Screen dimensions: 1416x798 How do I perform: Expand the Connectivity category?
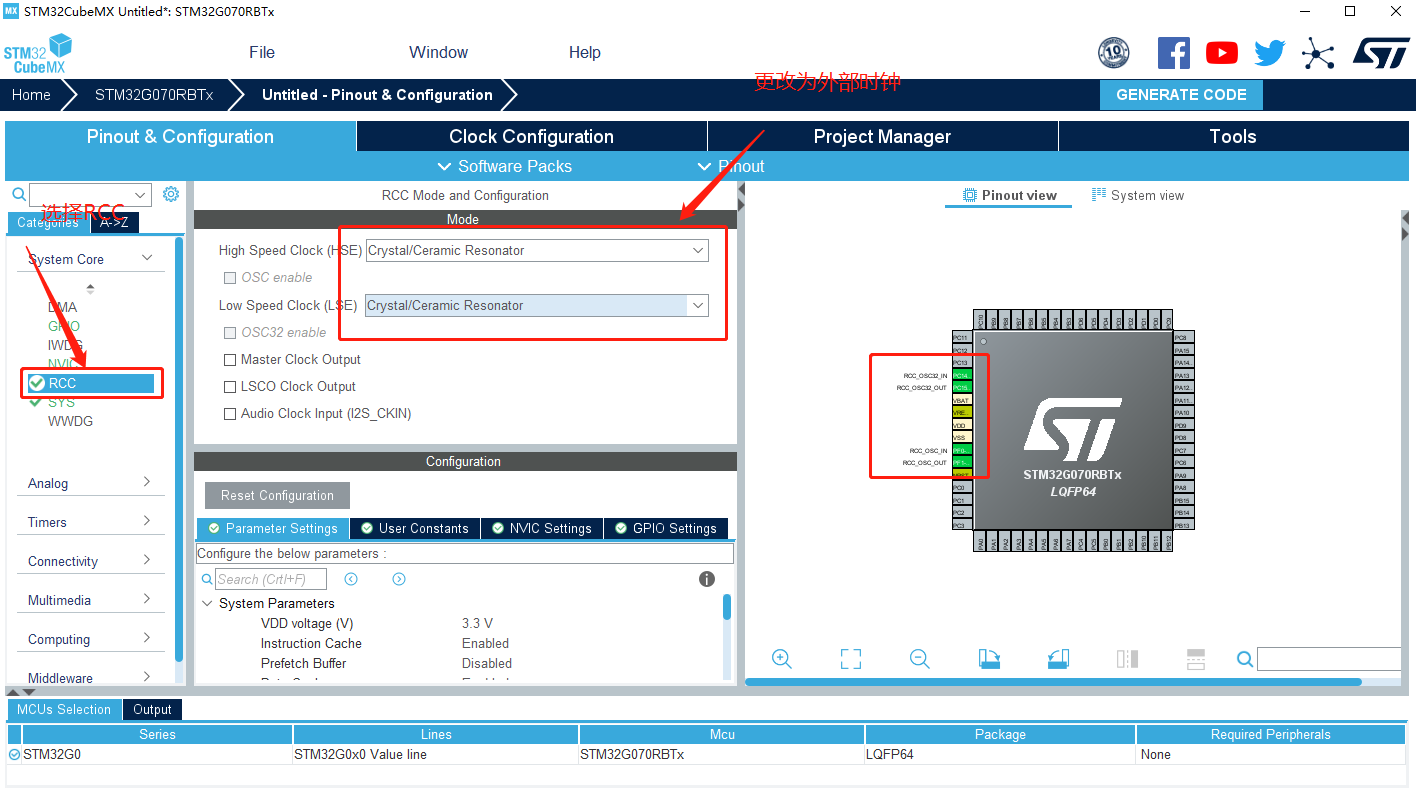point(147,560)
